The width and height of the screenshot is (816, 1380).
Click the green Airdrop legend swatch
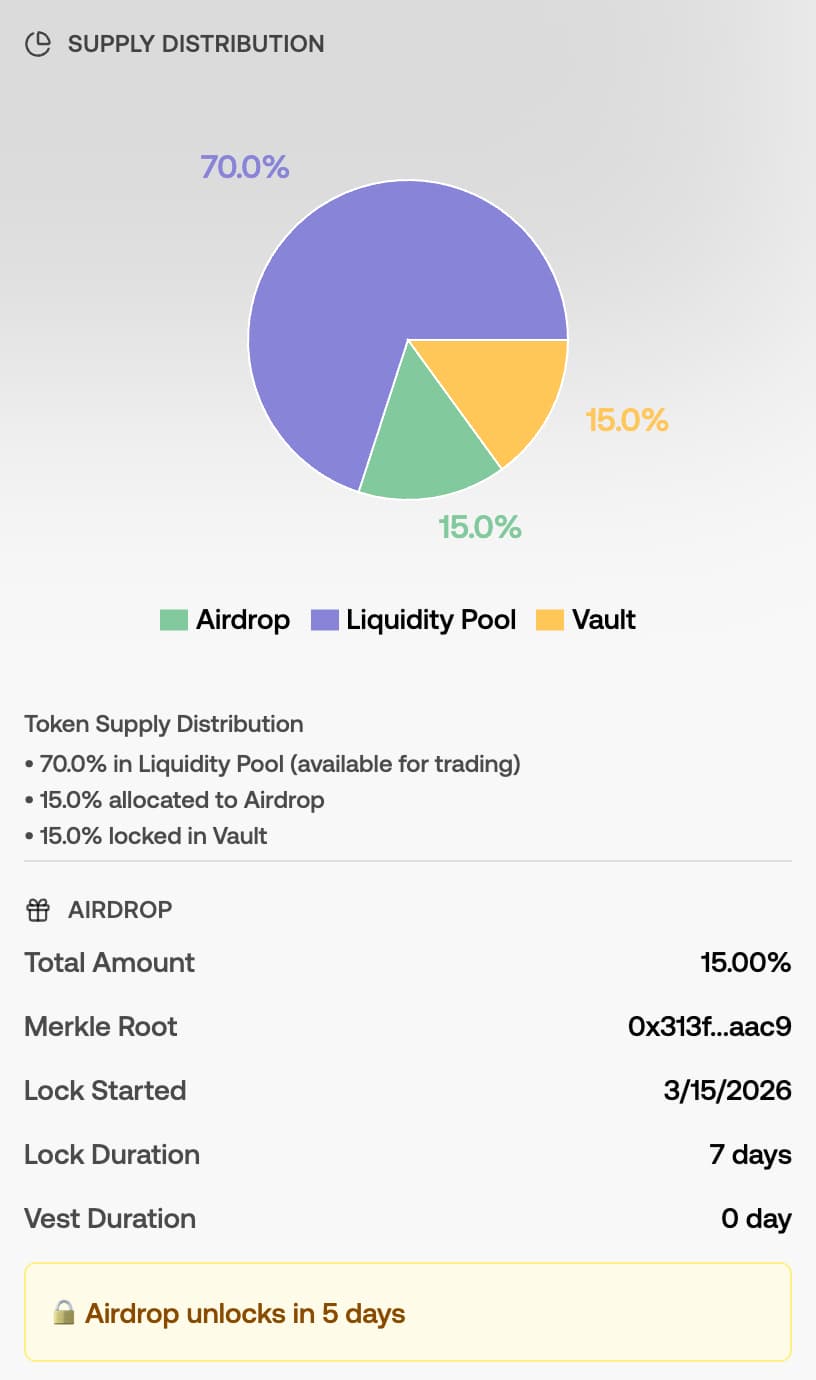pyautogui.click(x=174, y=620)
